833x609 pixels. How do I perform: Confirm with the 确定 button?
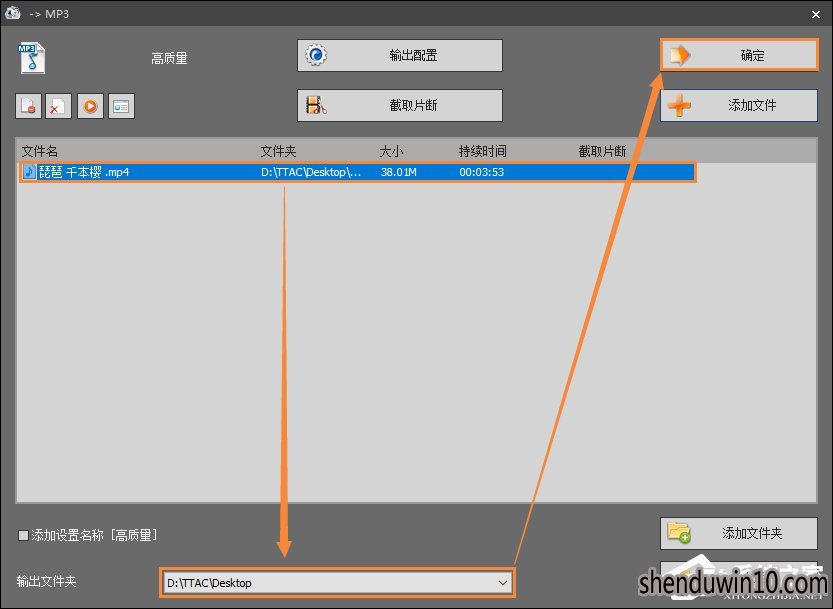739,55
